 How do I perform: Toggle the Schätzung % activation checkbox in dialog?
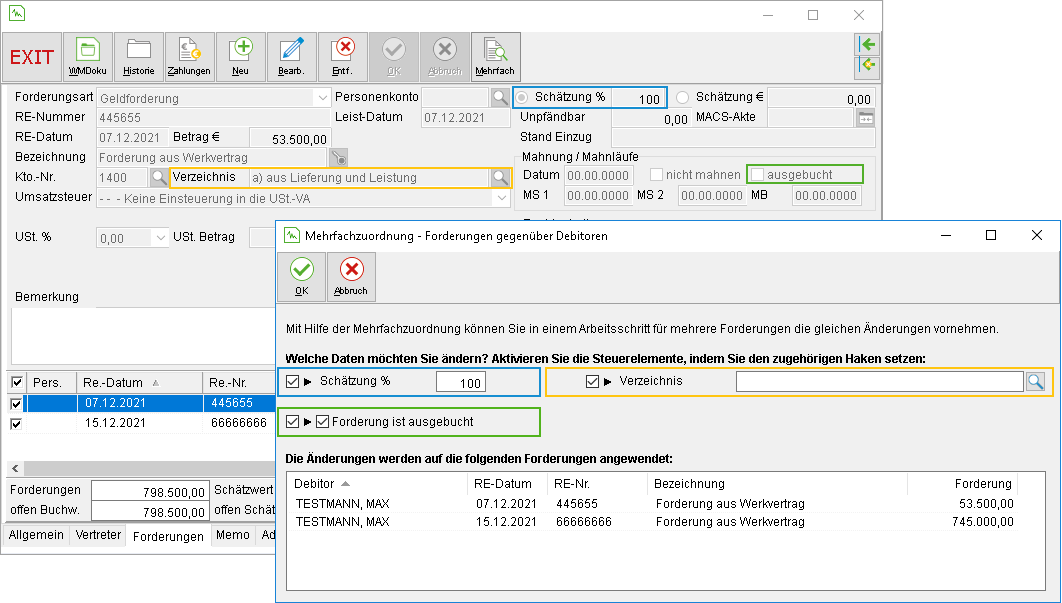coord(293,381)
